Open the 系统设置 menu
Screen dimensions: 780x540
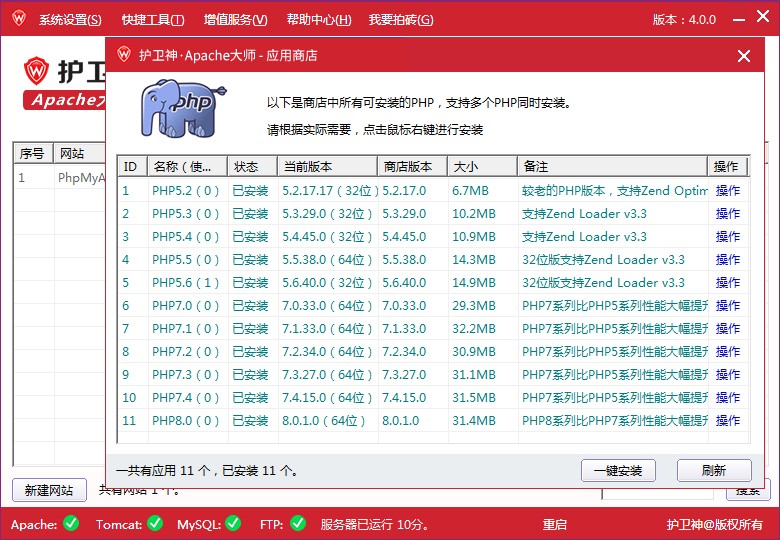(70, 20)
